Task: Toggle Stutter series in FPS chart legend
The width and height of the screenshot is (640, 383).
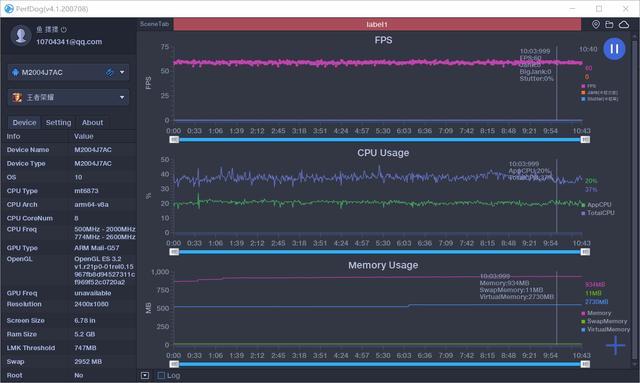Action: [600, 99]
